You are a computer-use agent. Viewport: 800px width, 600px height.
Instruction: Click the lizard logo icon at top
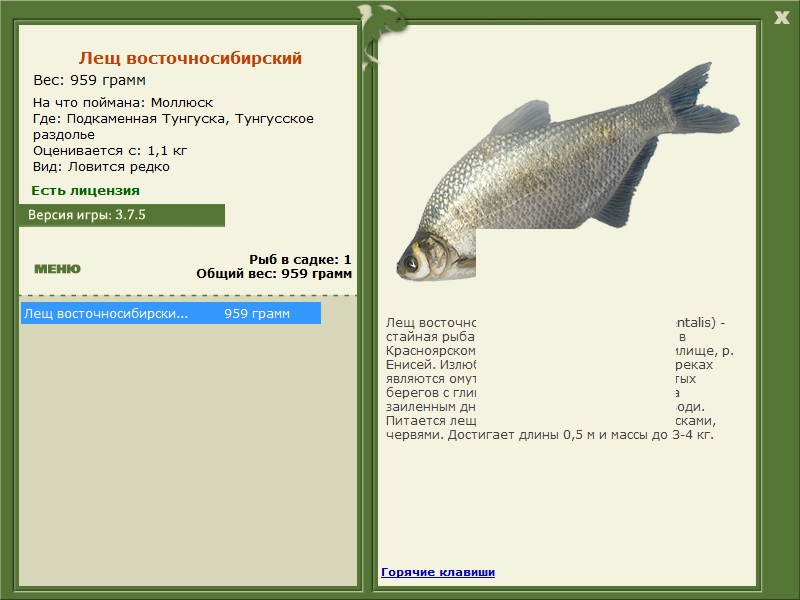click(x=382, y=36)
